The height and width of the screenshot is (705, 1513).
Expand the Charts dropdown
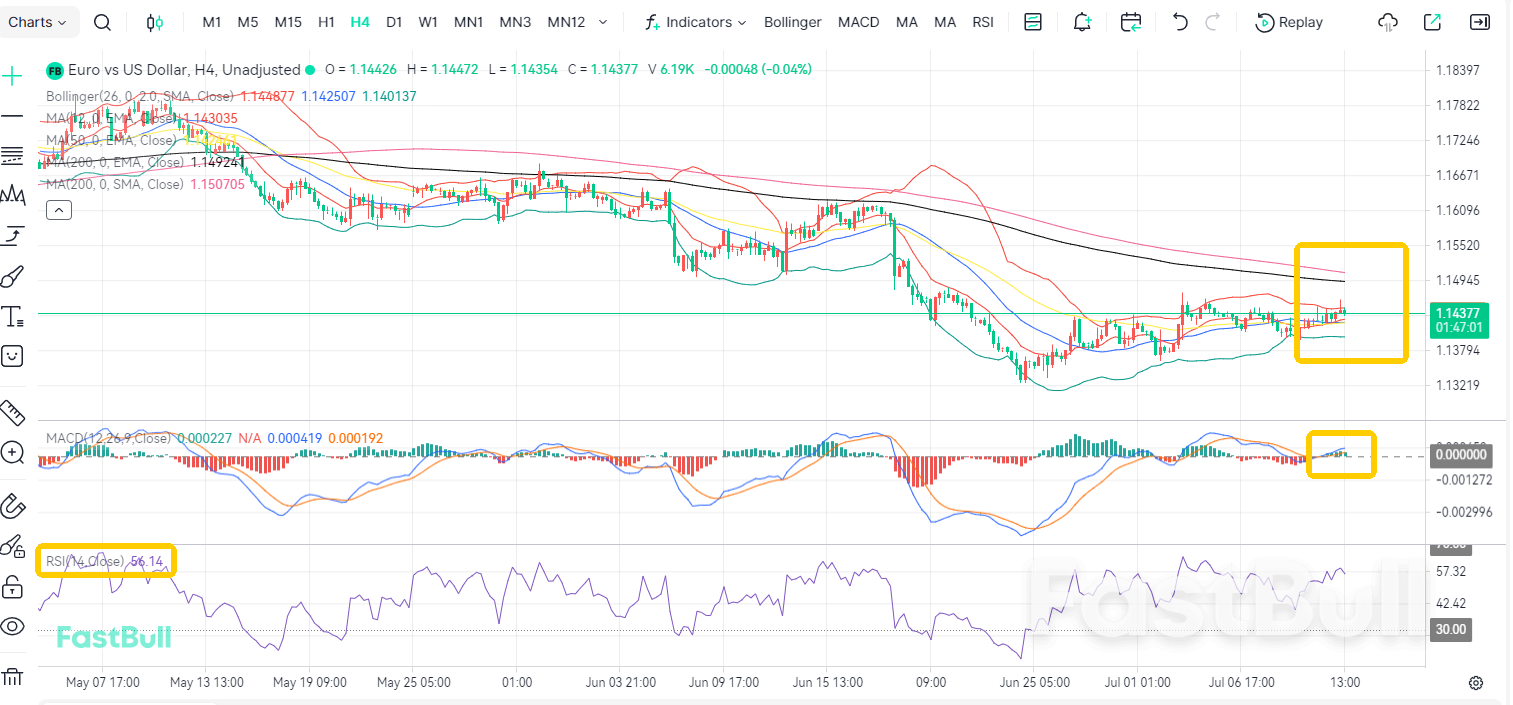coord(38,22)
